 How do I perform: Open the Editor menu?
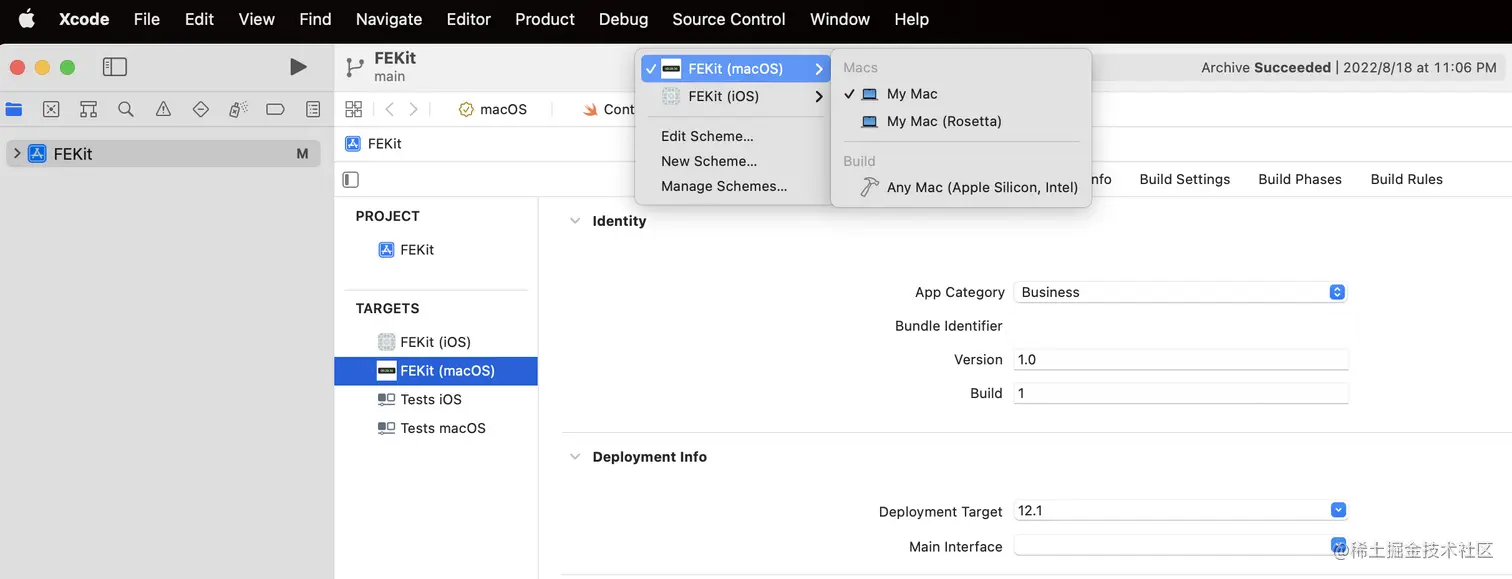[469, 19]
